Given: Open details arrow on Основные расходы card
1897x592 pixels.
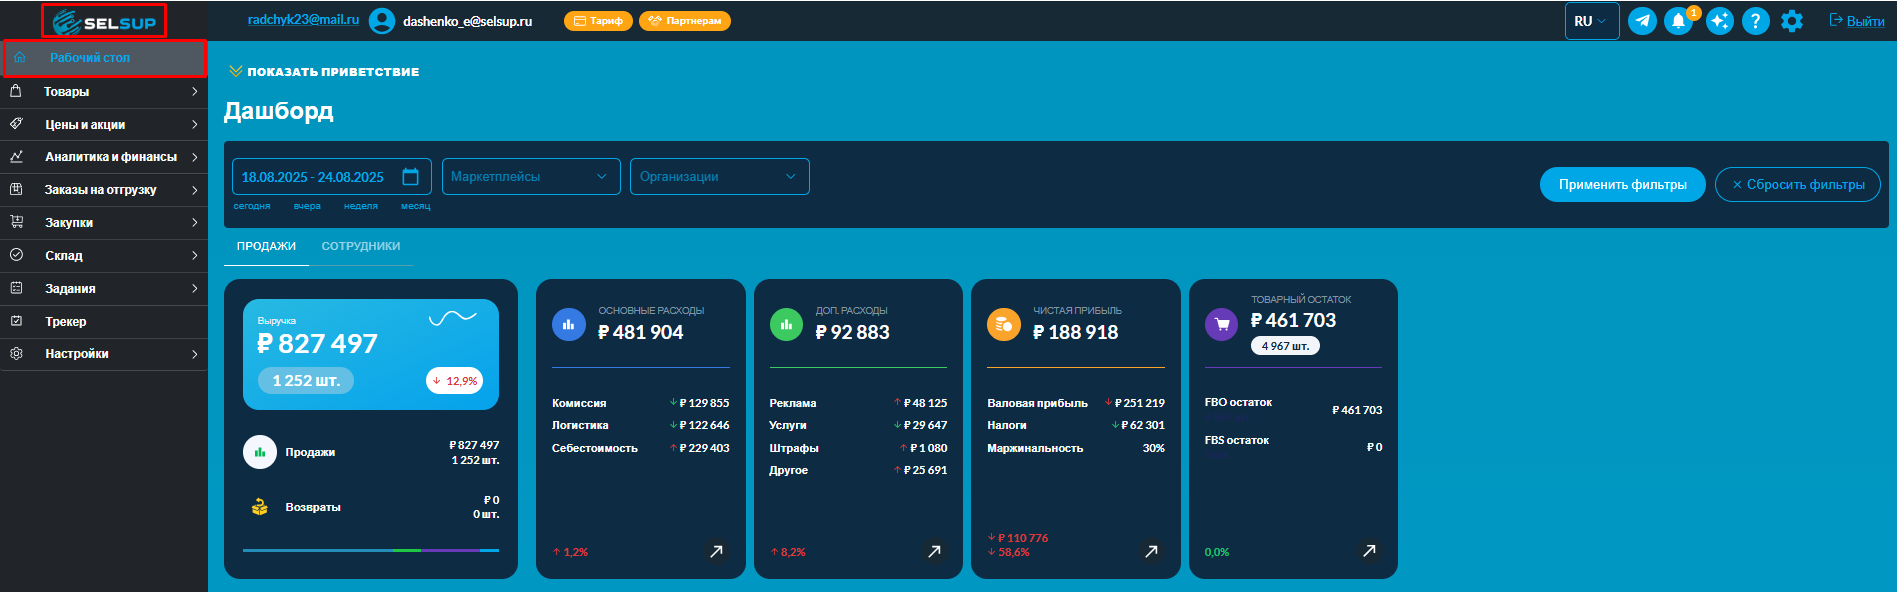Looking at the screenshot, I should pyautogui.click(x=716, y=551).
